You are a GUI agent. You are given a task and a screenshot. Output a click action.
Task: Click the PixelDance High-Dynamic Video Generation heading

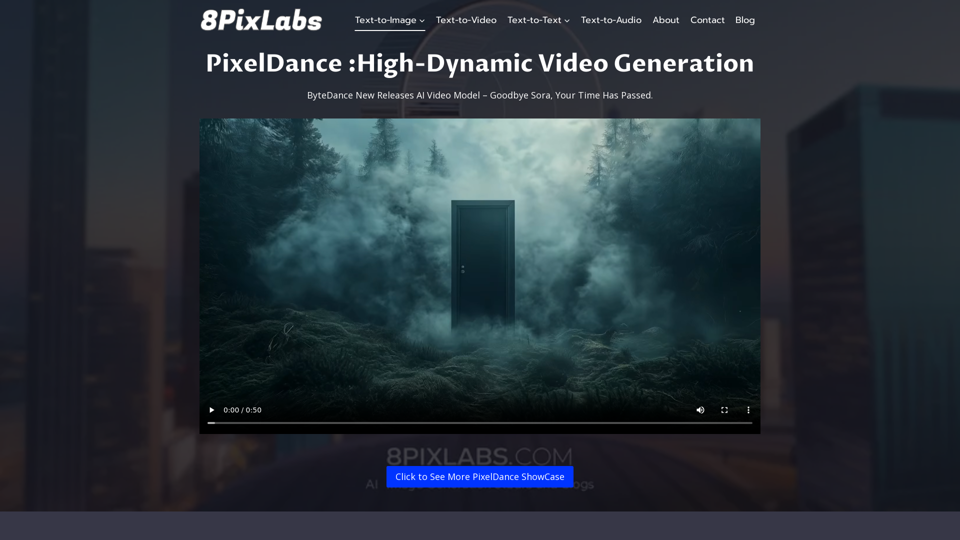[480, 64]
